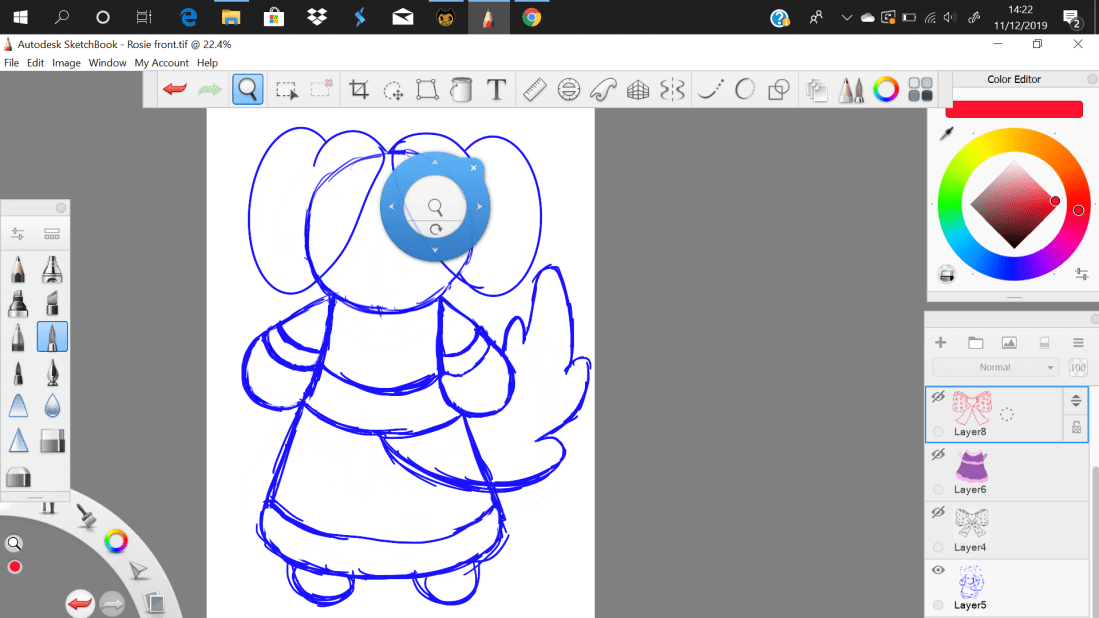The width and height of the screenshot is (1099, 618).
Task: Open the My Account menu
Action: (x=162, y=63)
